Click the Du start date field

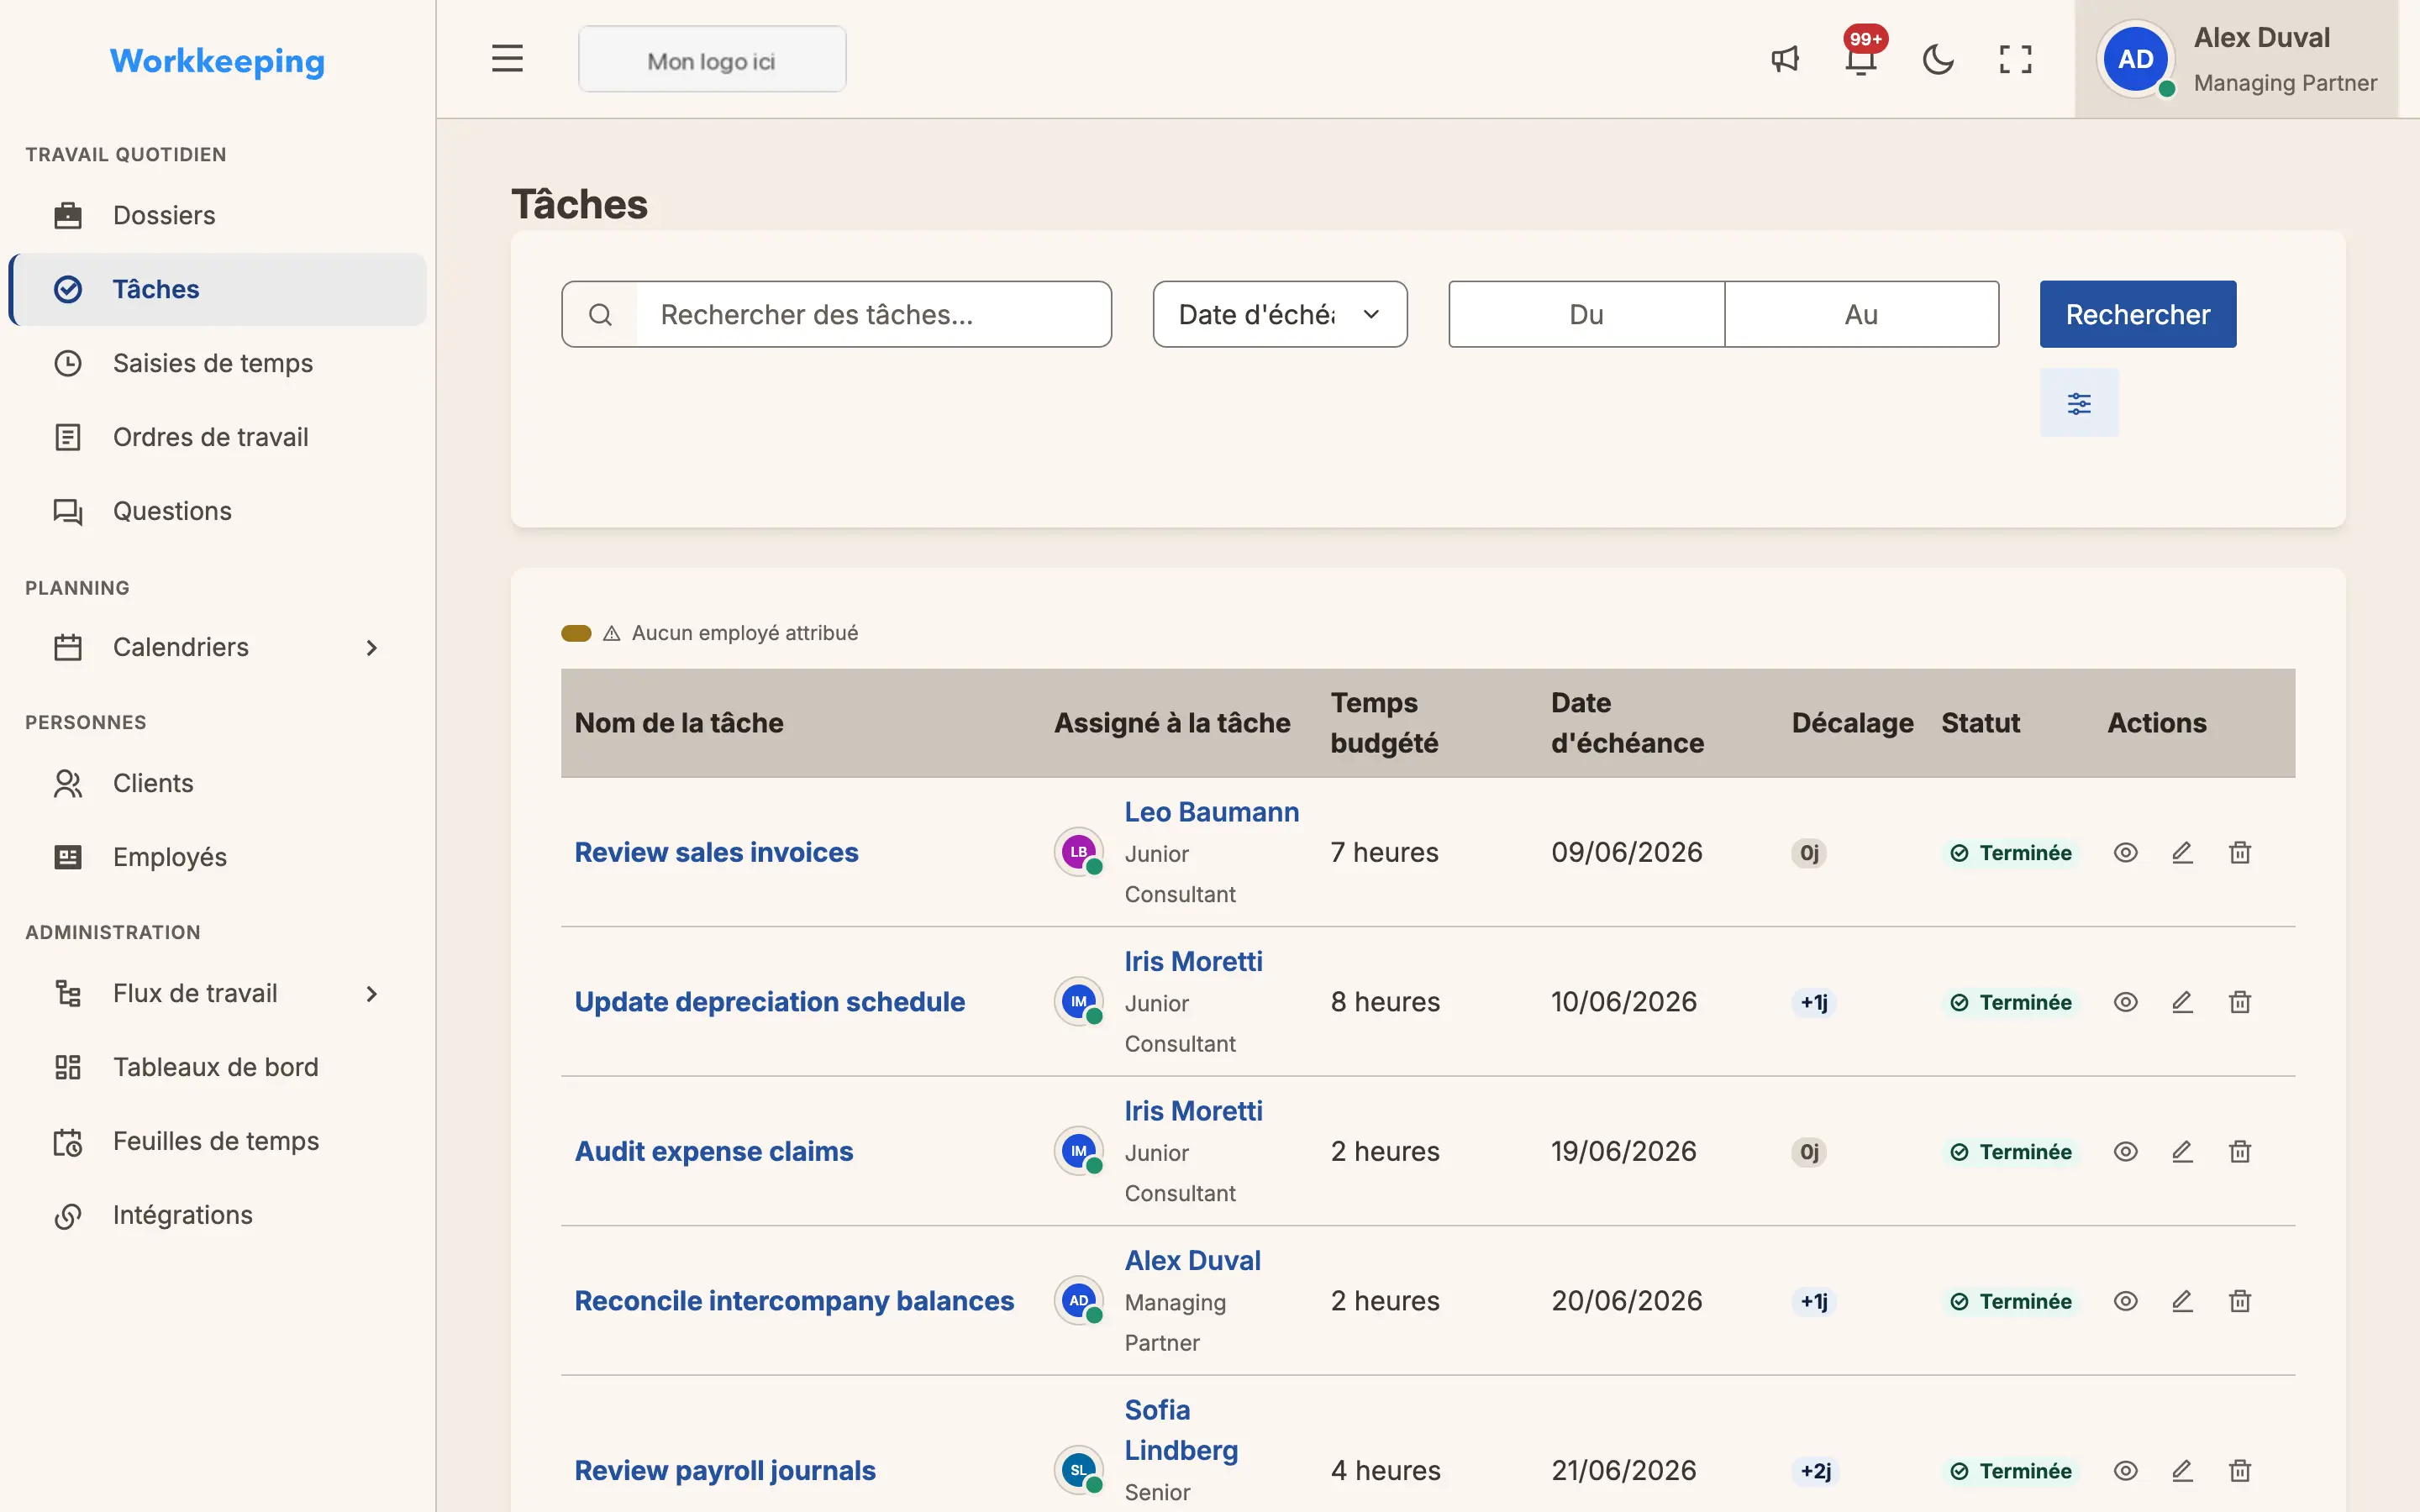[x=1586, y=314]
